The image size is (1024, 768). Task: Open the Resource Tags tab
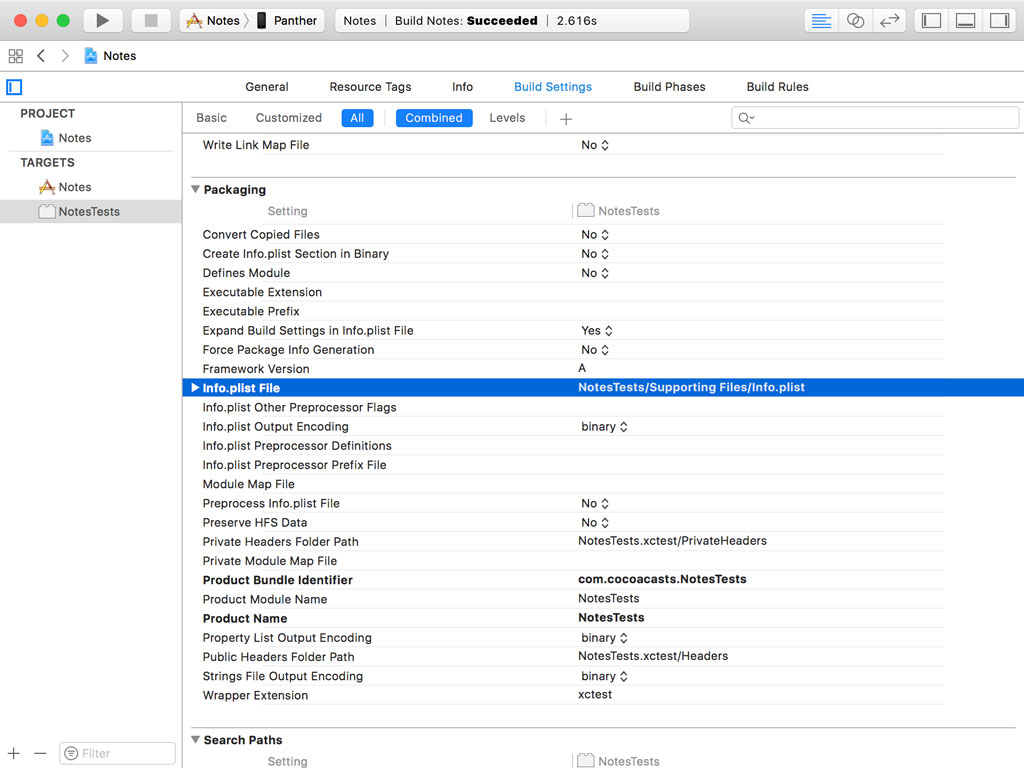pyautogui.click(x=370, y=87)
